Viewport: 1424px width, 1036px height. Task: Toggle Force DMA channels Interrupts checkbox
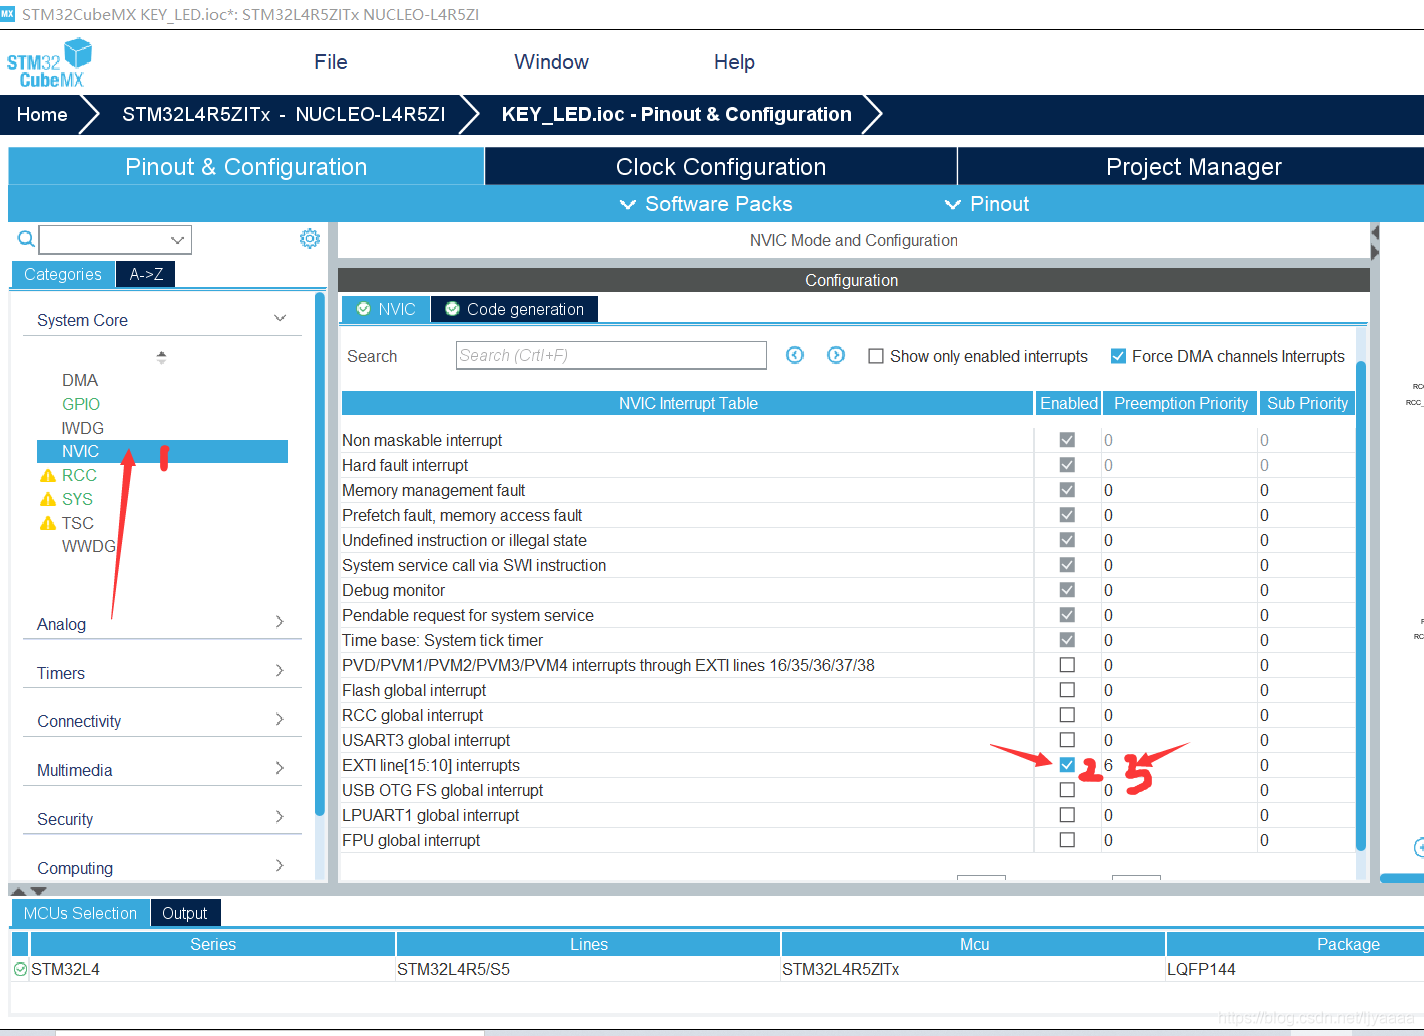point(1118,356)
